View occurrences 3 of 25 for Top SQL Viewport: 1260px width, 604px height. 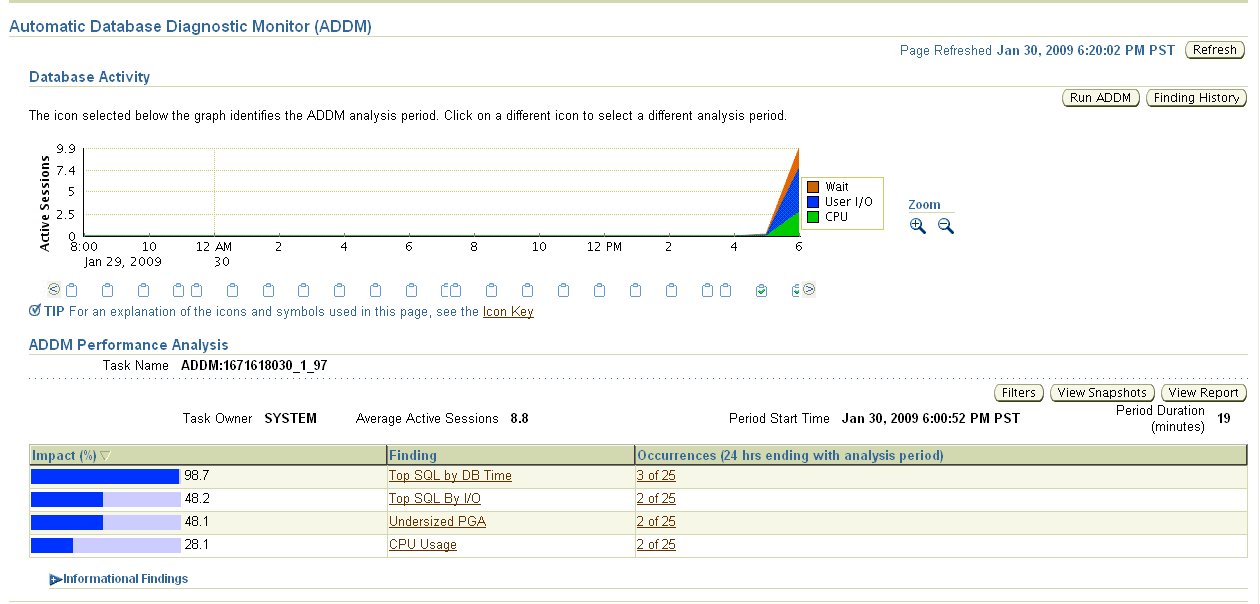655,475
